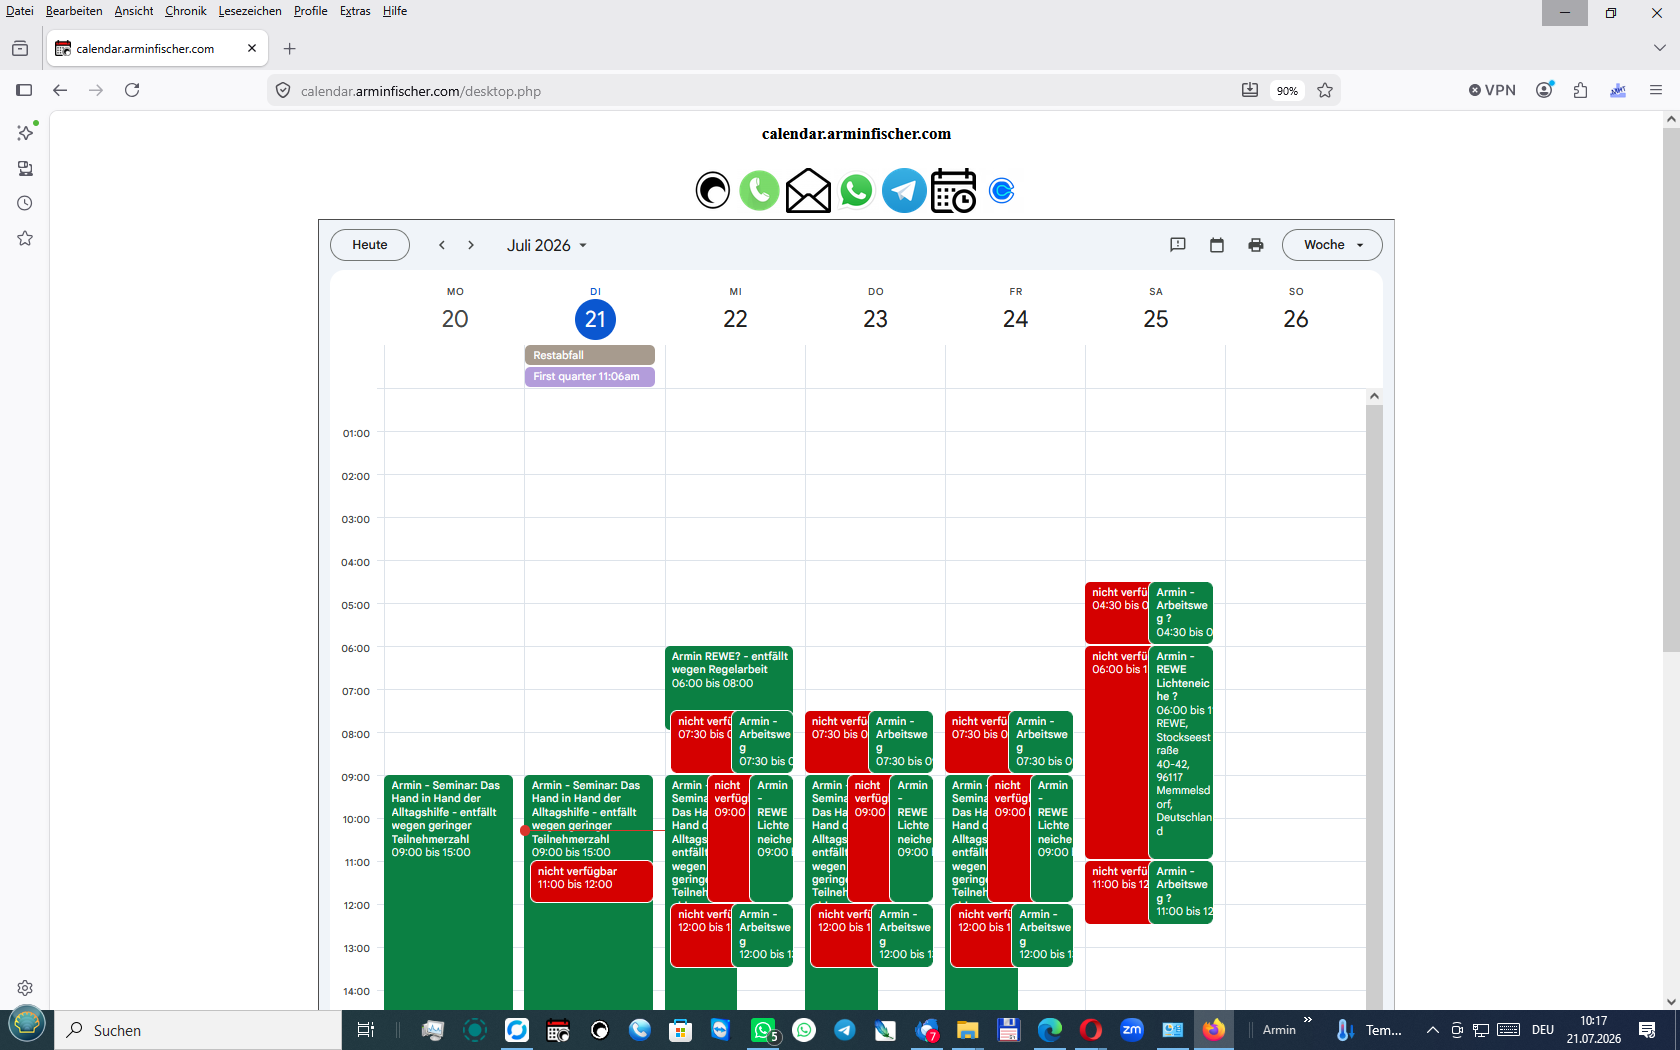Go to next week with right chevron
Screen dimensions: 1680x1050
(471, 245)
